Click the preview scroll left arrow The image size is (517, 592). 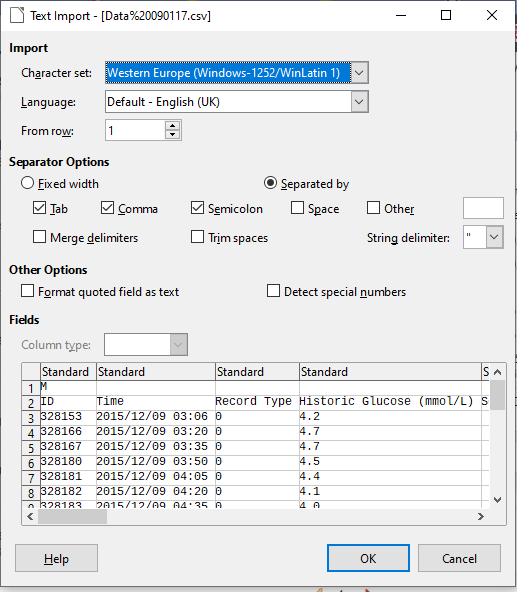point(31,516)
